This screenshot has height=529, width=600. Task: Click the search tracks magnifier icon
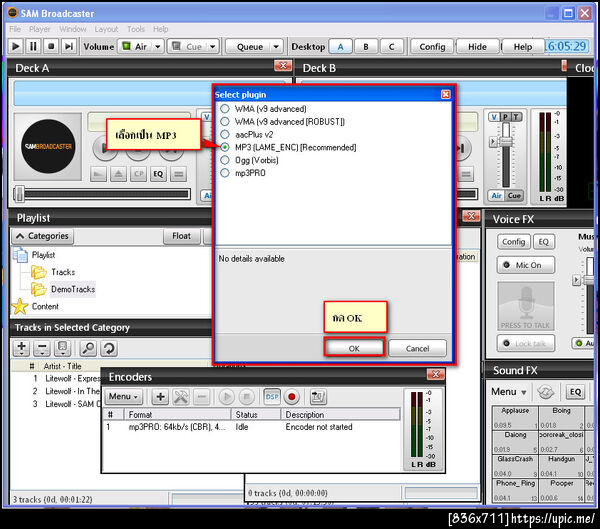coord(88,348)
